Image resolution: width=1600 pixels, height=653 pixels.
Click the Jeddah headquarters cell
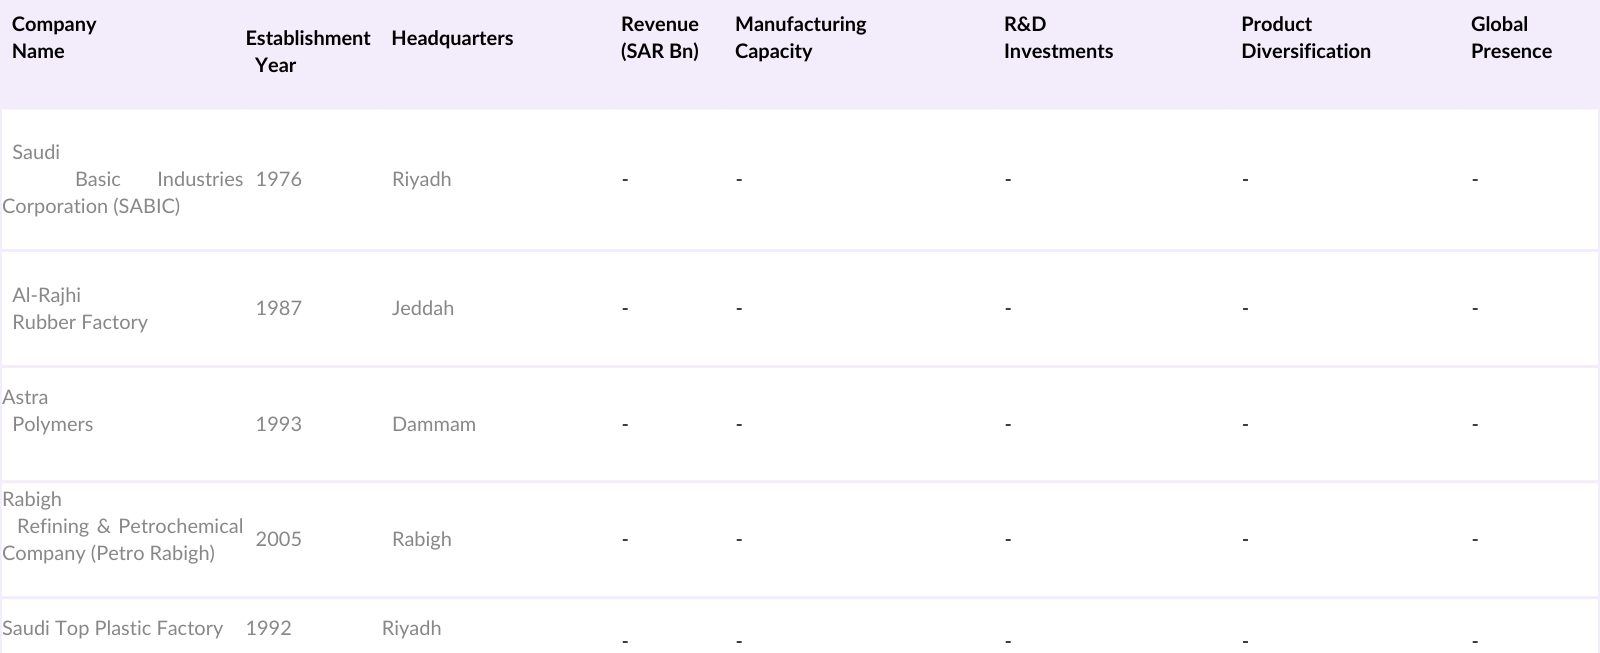pos(422,308)
